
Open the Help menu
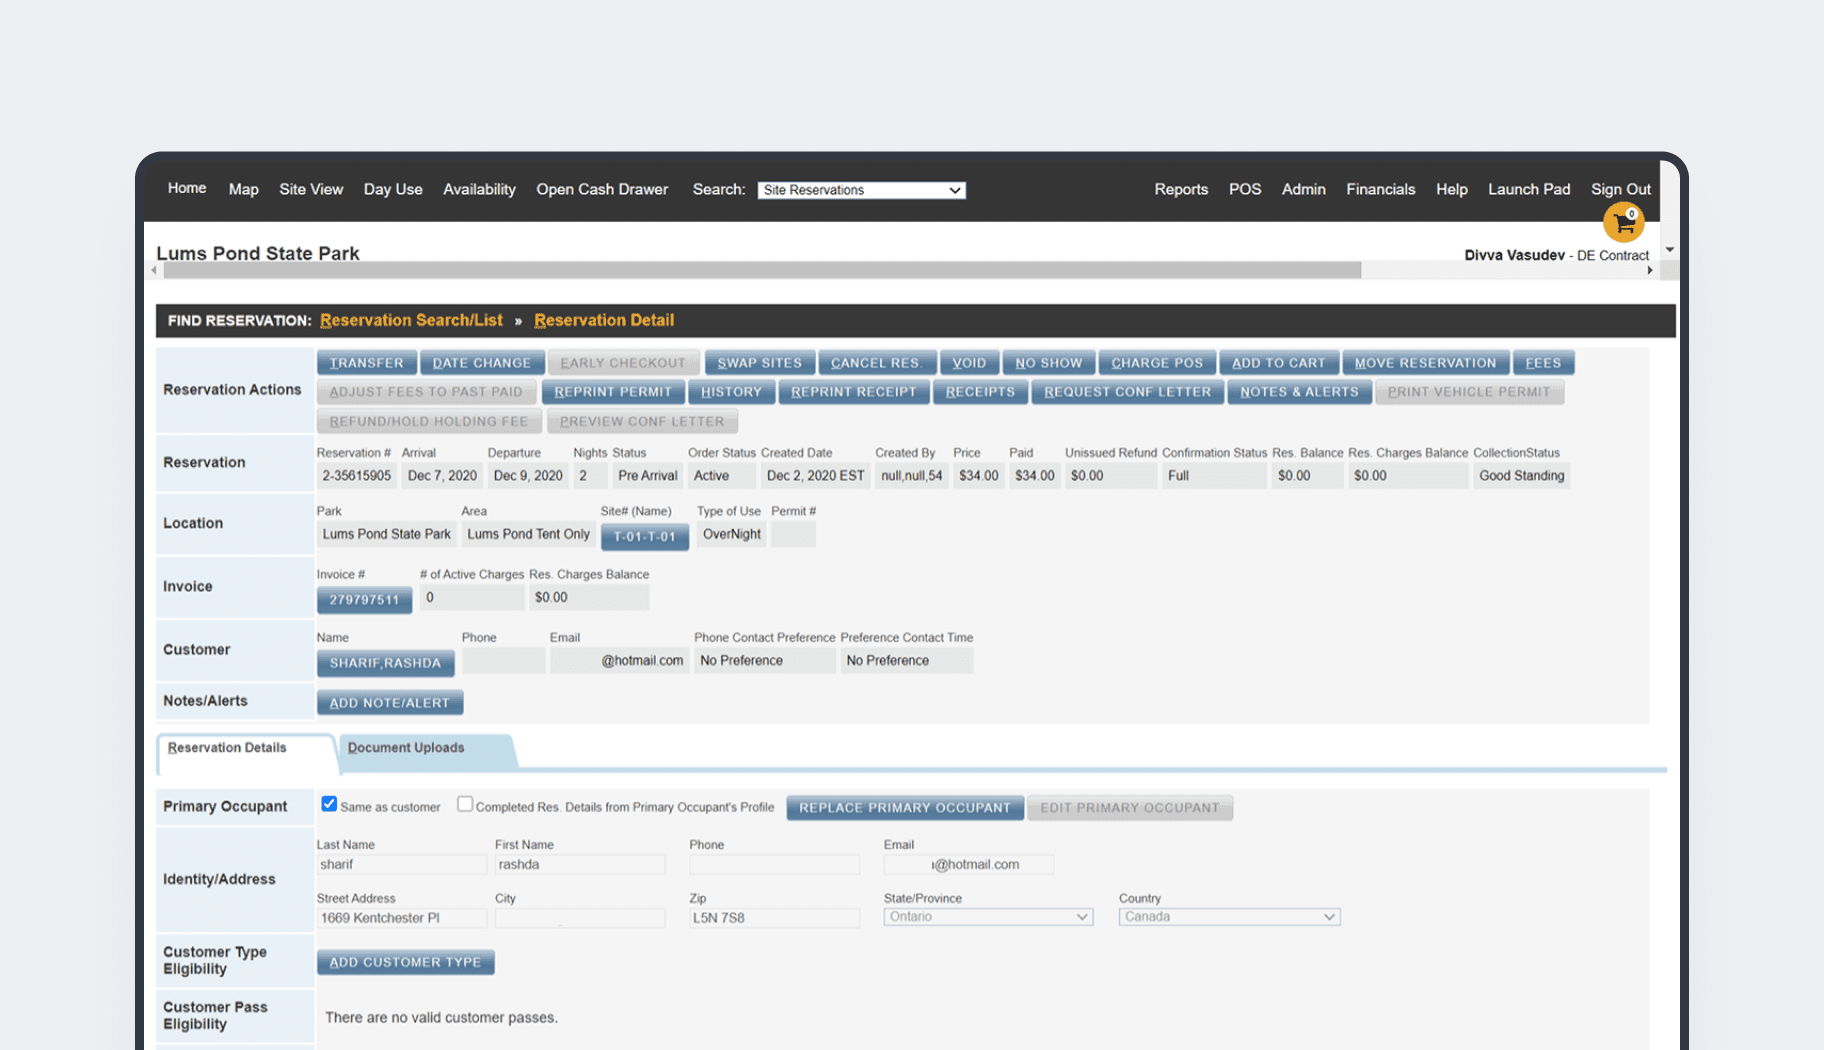(1452, 189)
